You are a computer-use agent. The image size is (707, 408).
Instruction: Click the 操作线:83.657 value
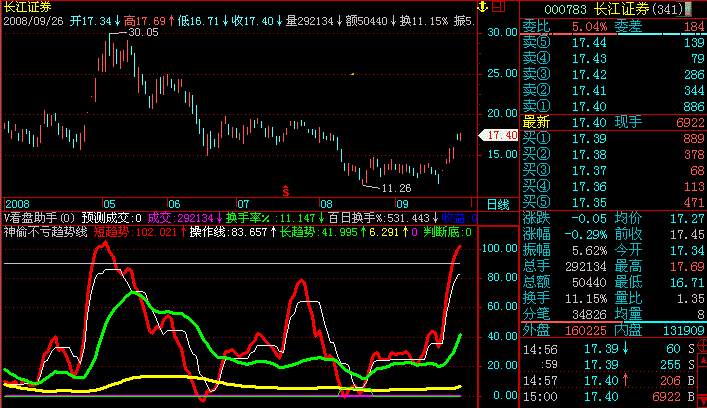click(x=233, y=232)
